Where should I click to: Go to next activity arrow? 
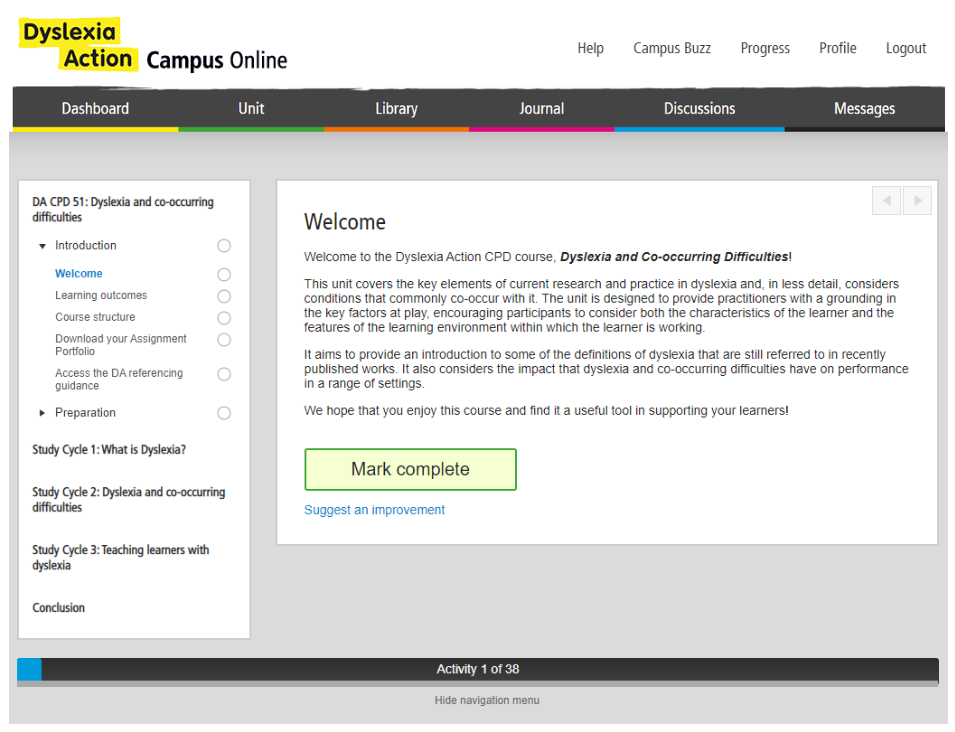[917, 200]
